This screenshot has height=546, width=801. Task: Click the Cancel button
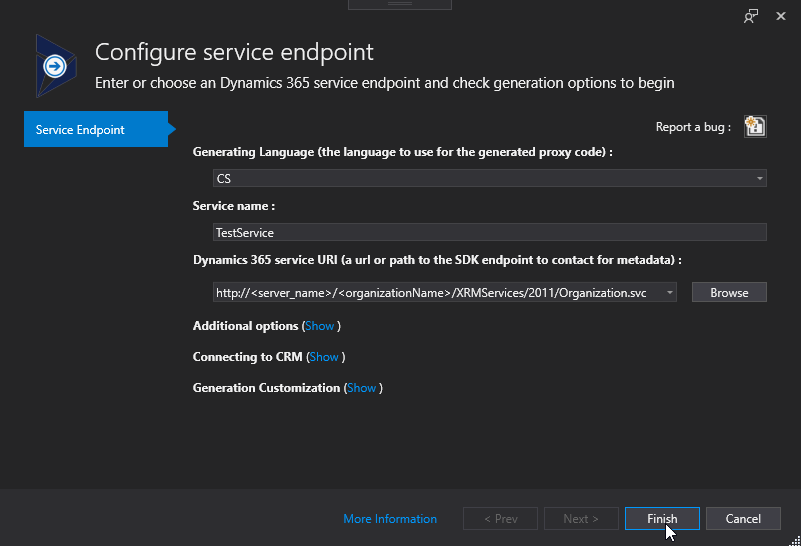click(743, 518)
